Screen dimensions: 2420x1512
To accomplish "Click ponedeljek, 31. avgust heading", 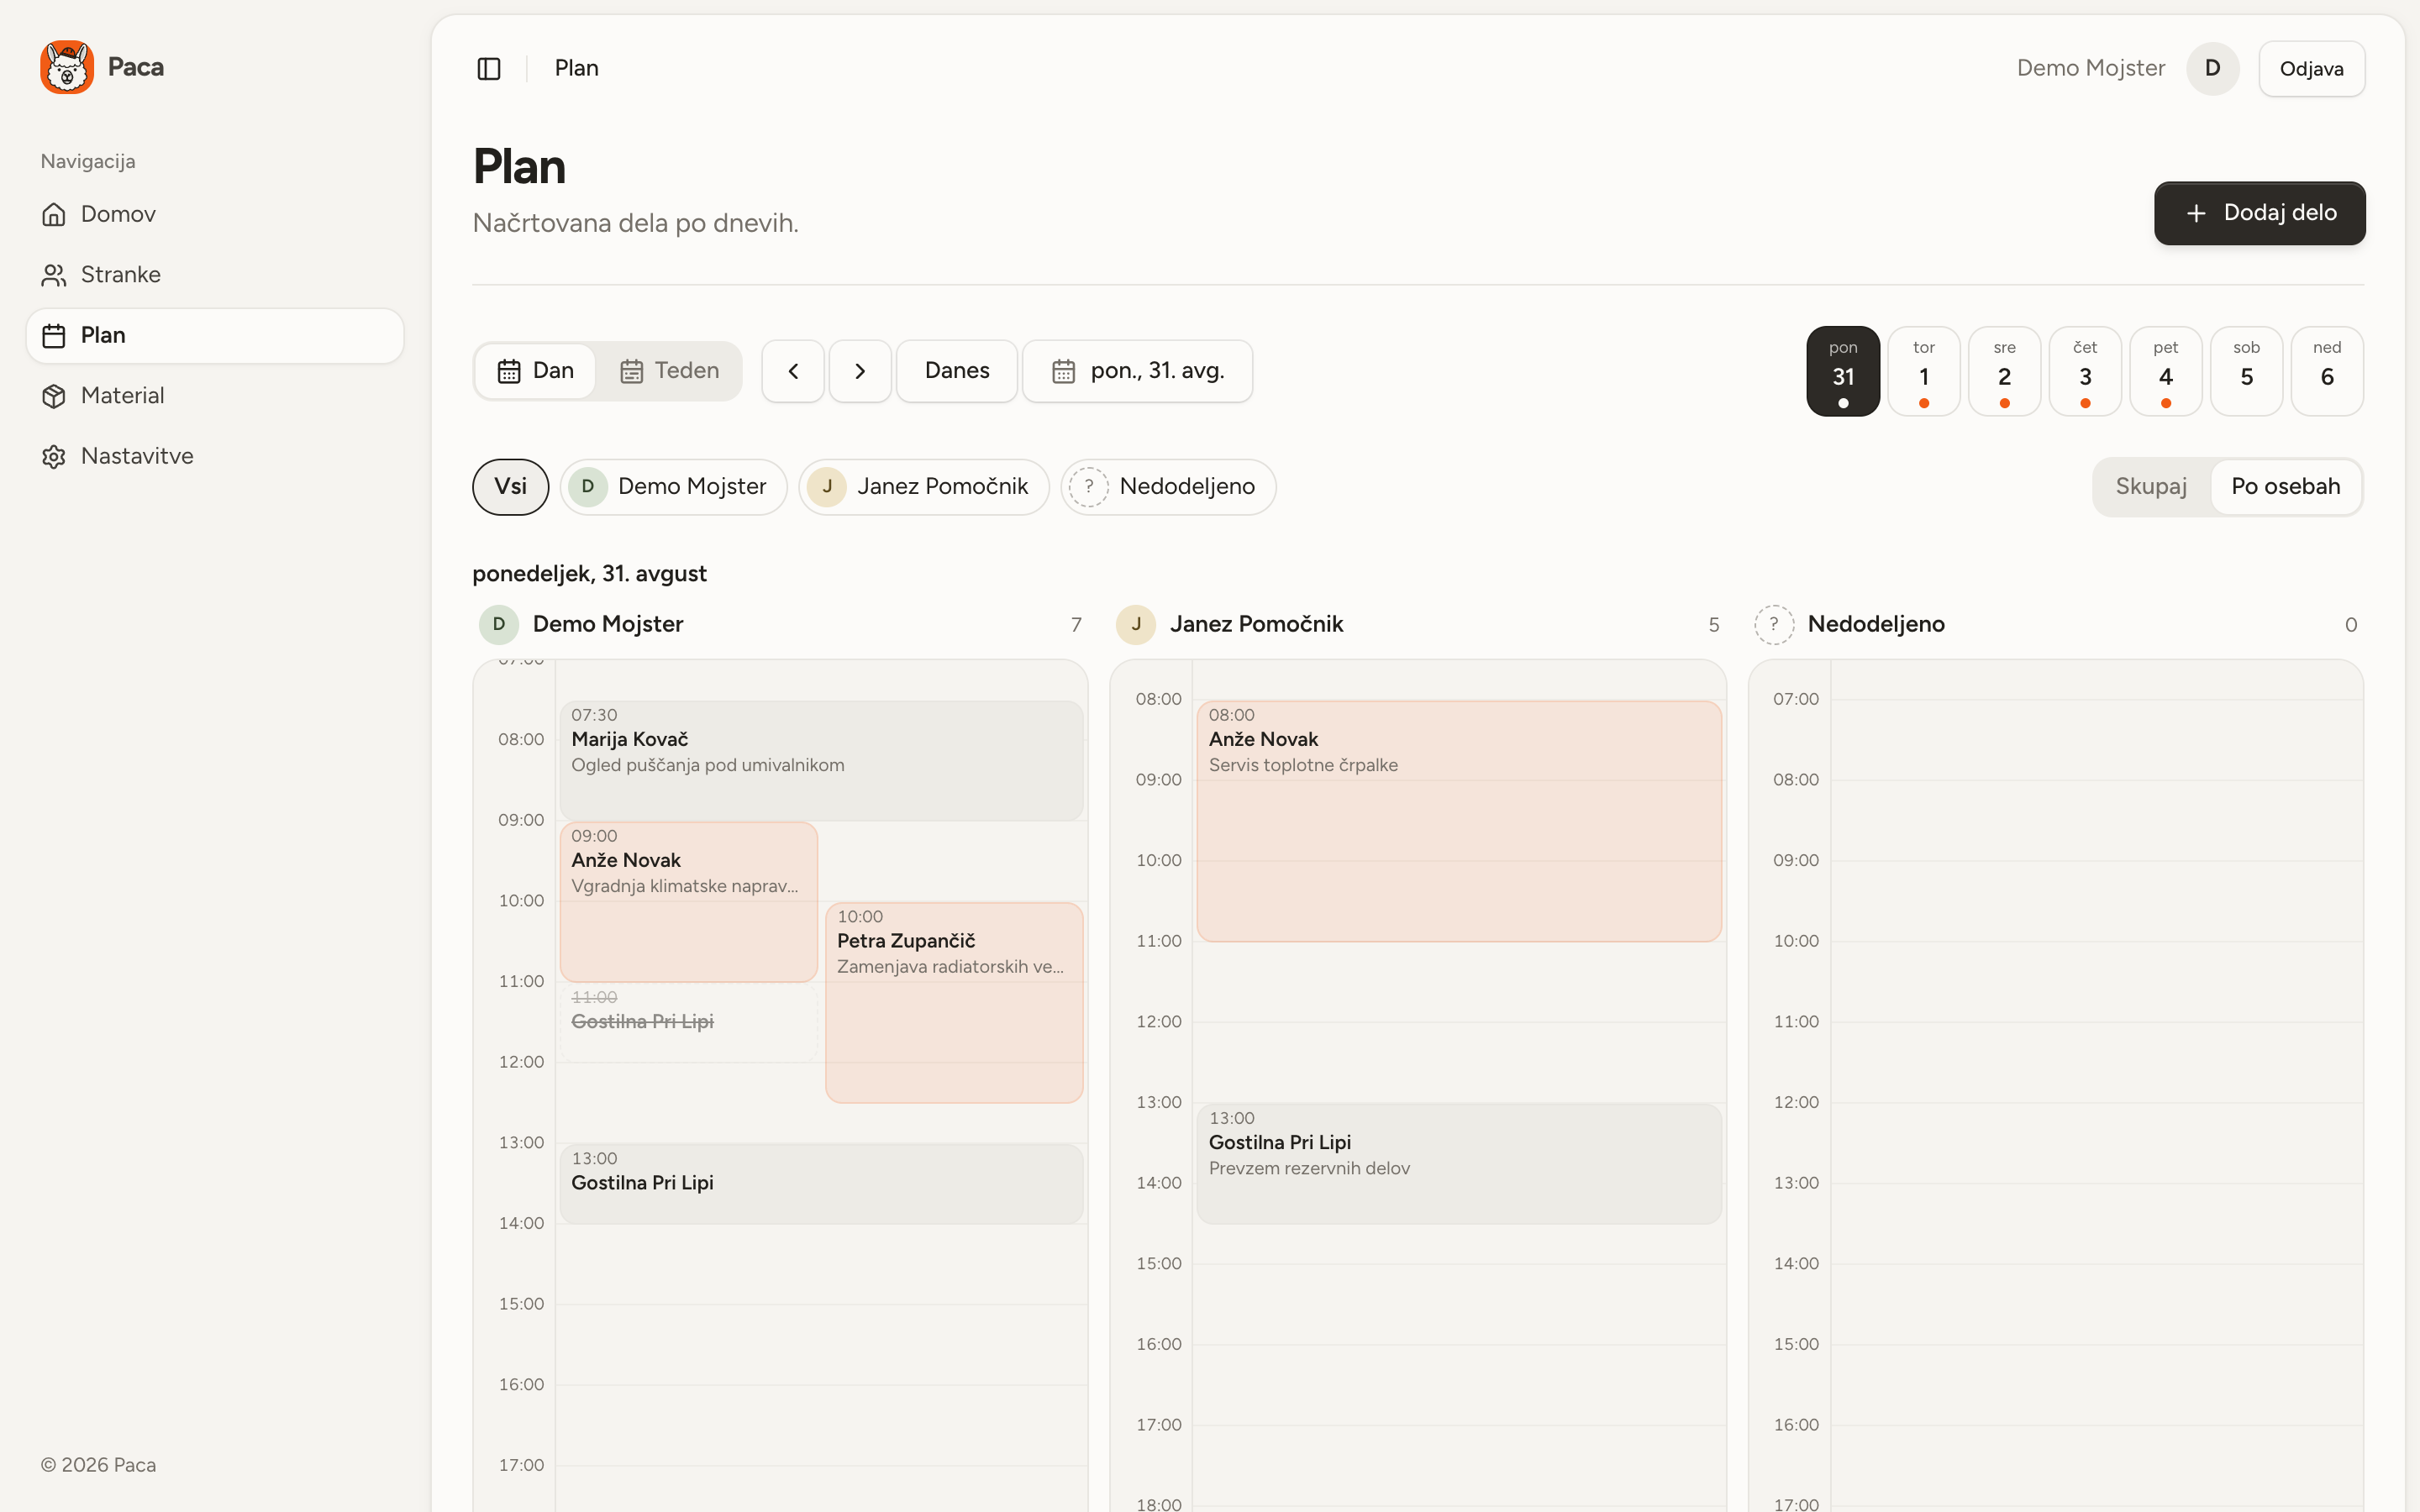I will coord(589,574).
